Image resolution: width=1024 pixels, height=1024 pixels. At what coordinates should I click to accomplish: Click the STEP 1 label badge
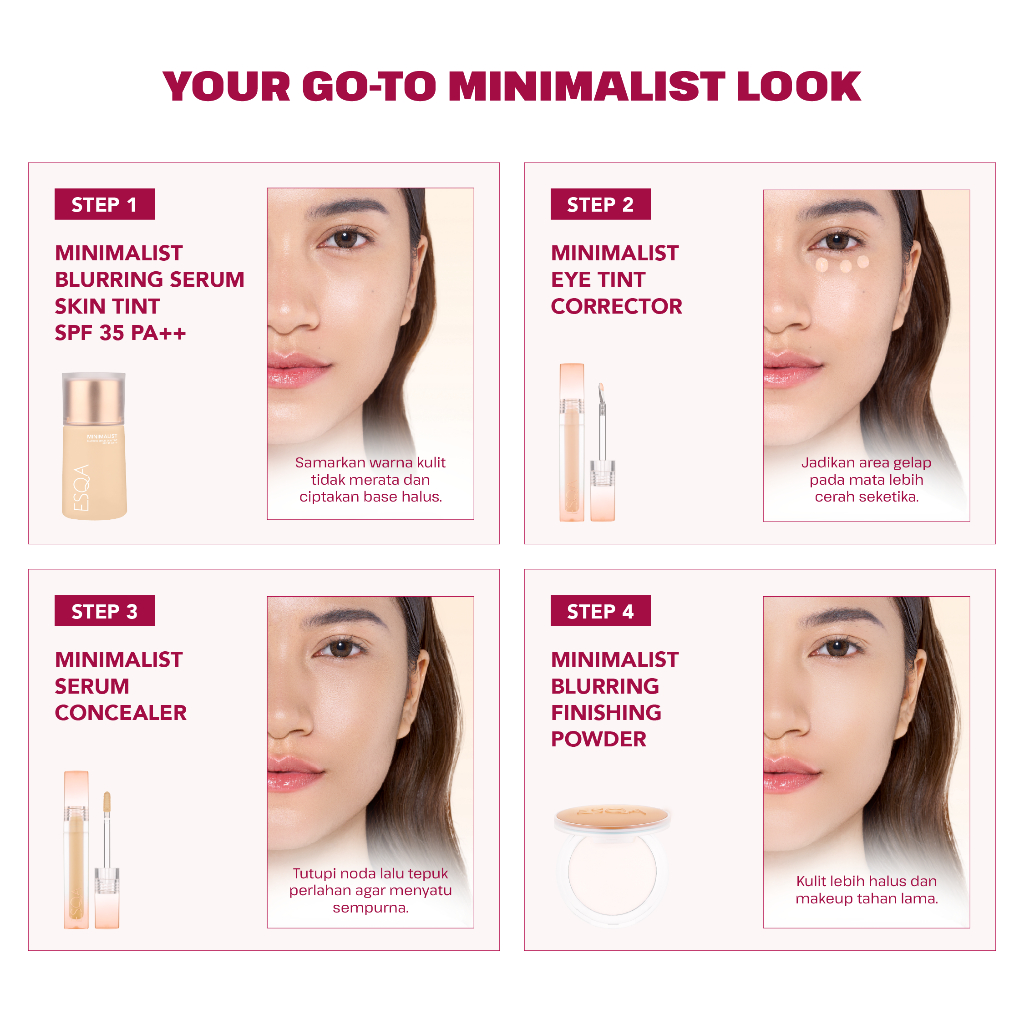click(x=104, y=204)
